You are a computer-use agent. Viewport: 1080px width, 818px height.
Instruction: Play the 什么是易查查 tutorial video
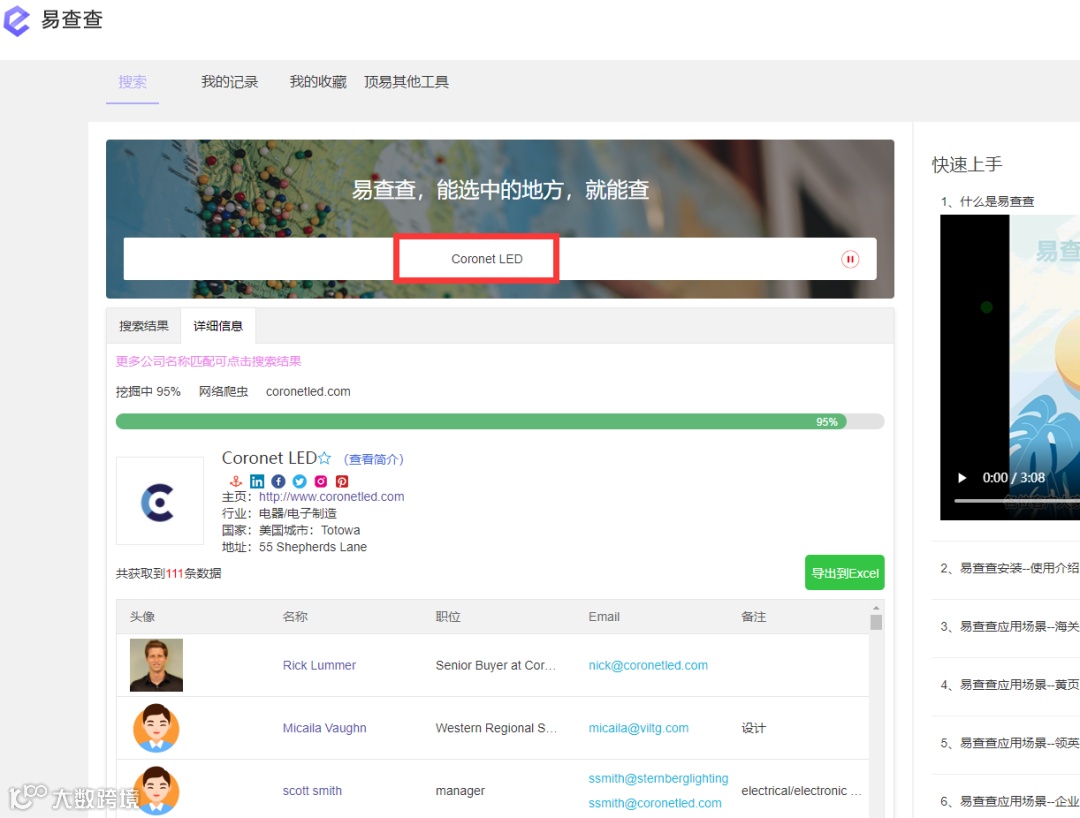tap(962, 477)
